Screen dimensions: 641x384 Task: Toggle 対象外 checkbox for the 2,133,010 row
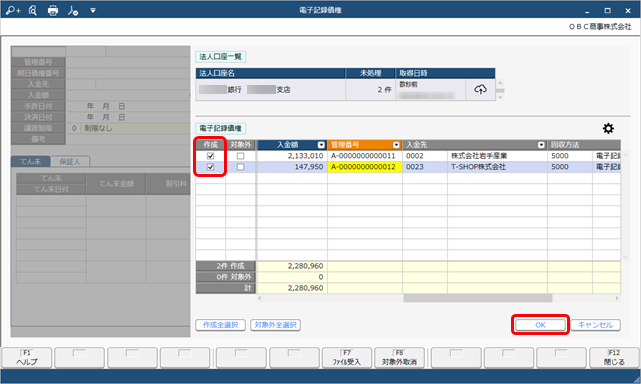[x=240, y=156]
